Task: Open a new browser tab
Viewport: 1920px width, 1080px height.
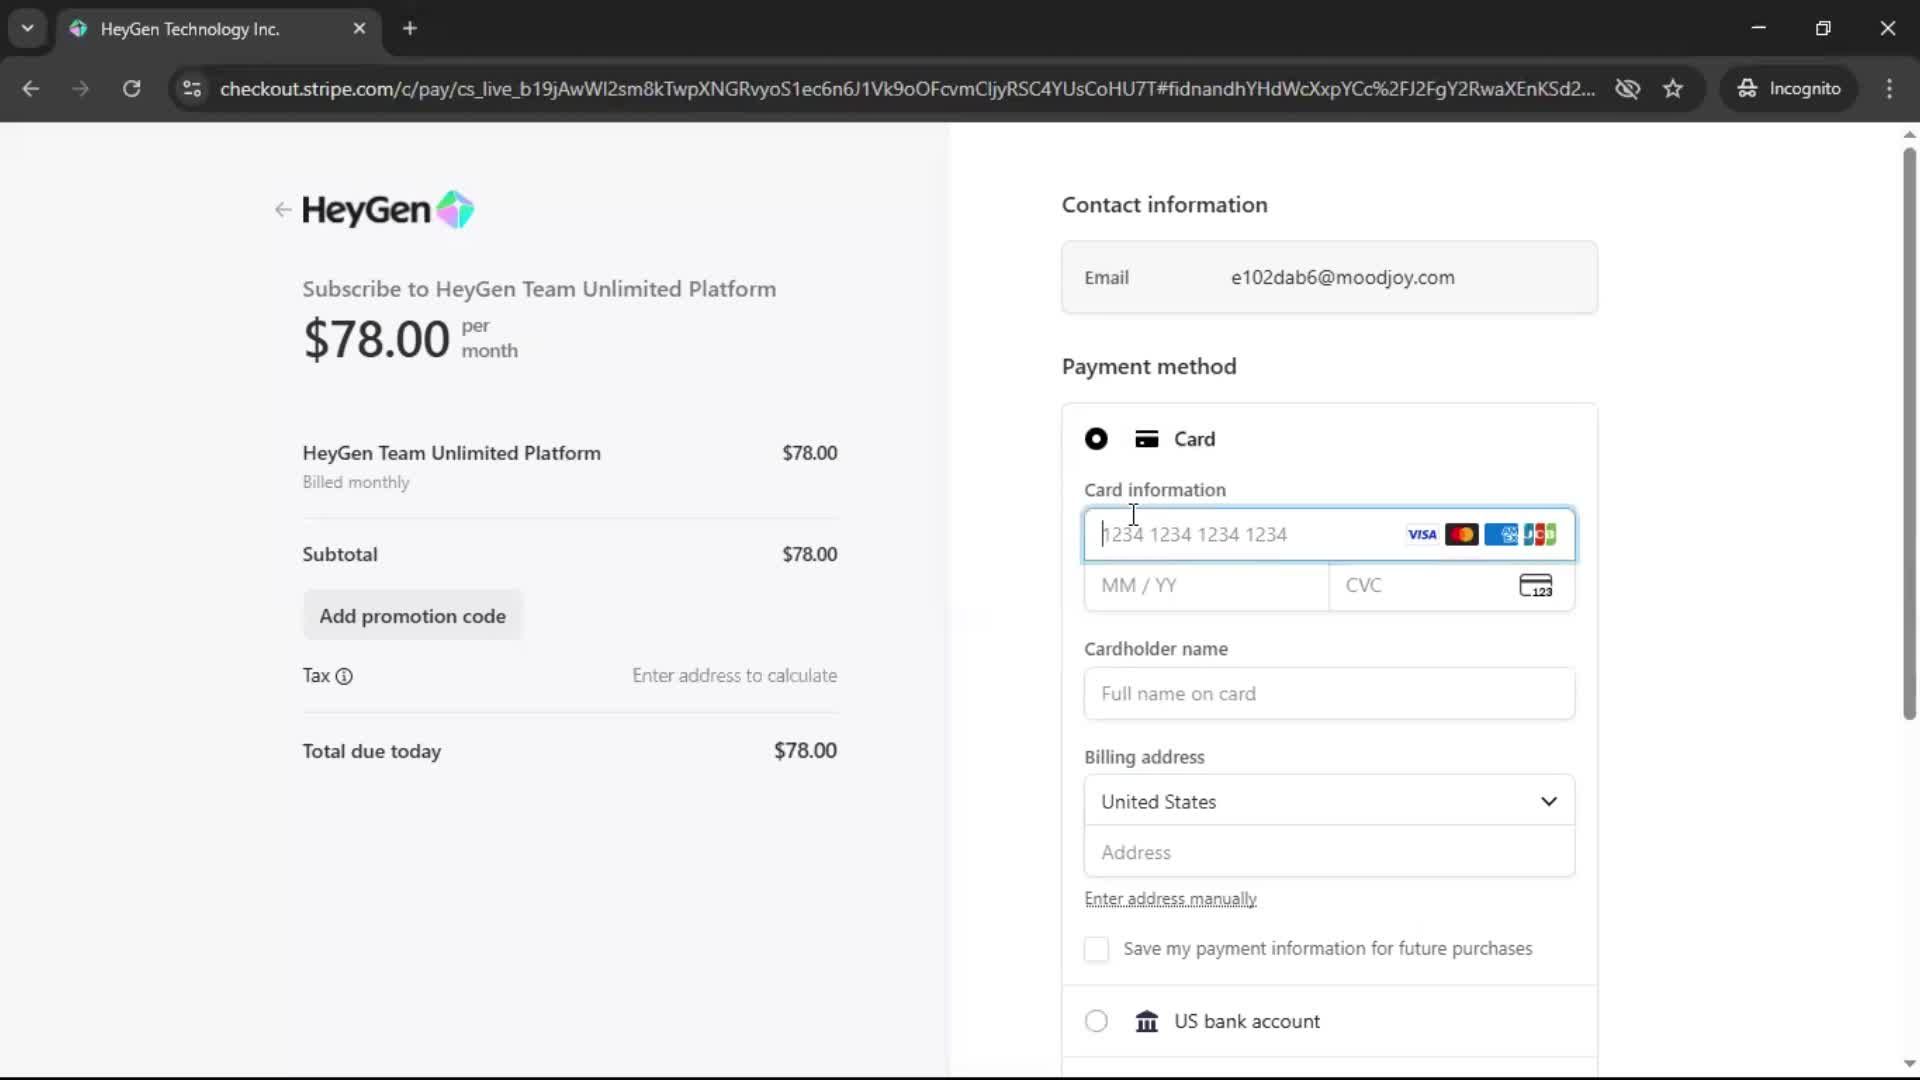Action: [409, 28]
